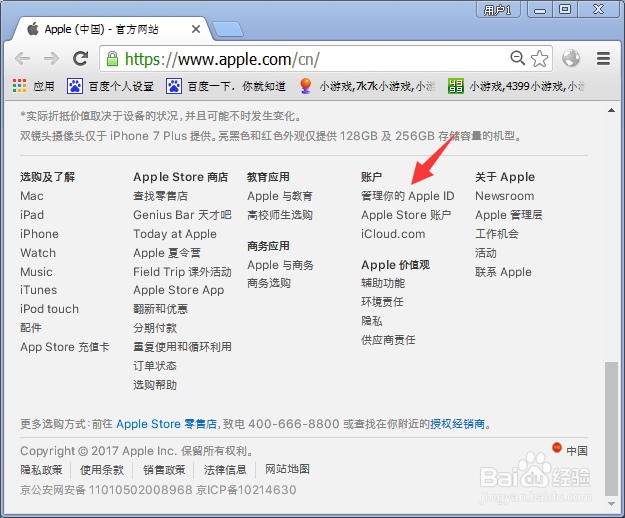Reload the page with refresh icon
This screenshot has height=518, width=625.
point(81,59)
